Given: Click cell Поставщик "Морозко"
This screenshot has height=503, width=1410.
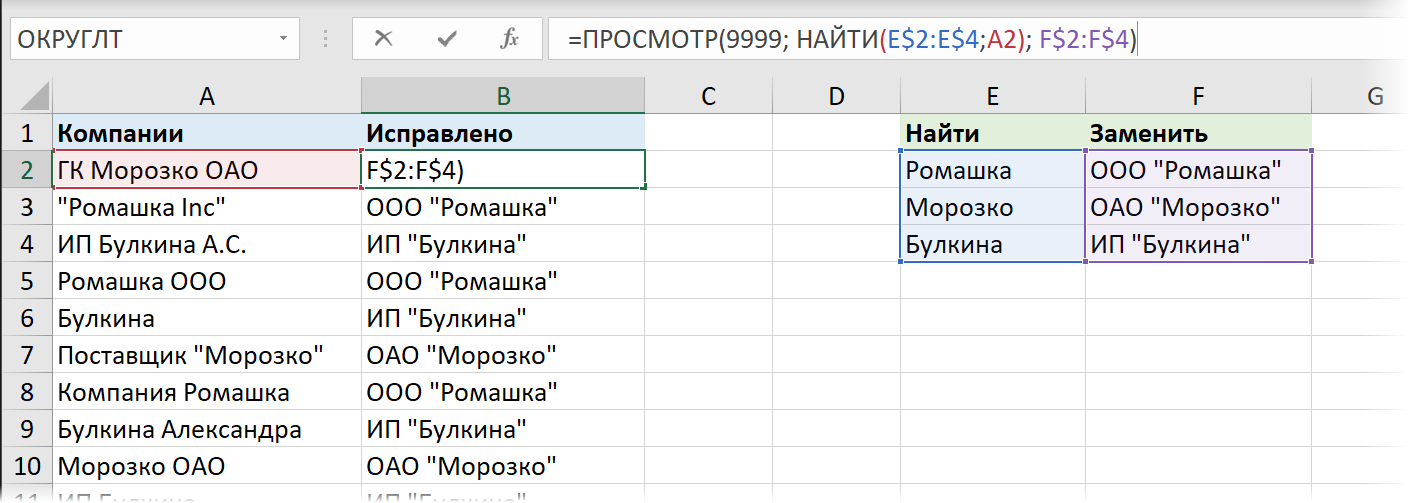Looking at the screenshot, I should coord(207,355).
